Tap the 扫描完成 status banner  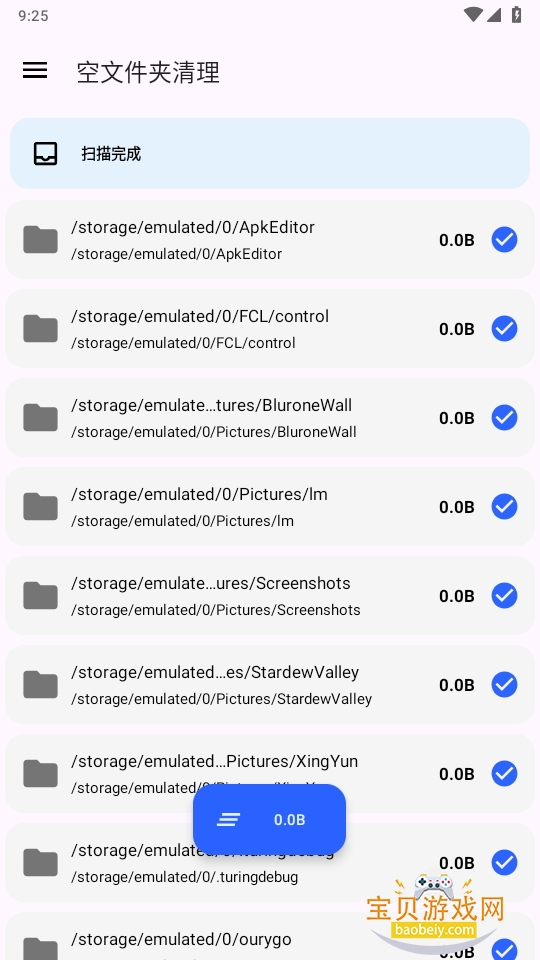point(270,153)
